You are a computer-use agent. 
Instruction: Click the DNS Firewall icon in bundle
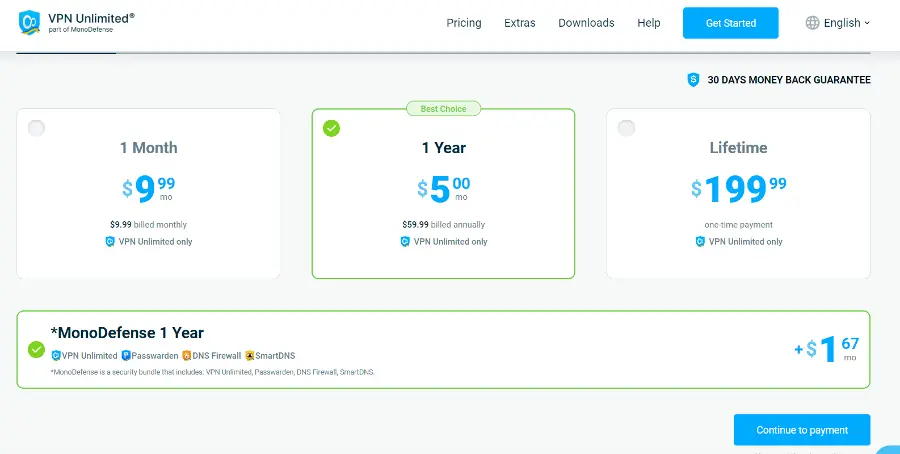pyautogui.click(x=187, y=356)
